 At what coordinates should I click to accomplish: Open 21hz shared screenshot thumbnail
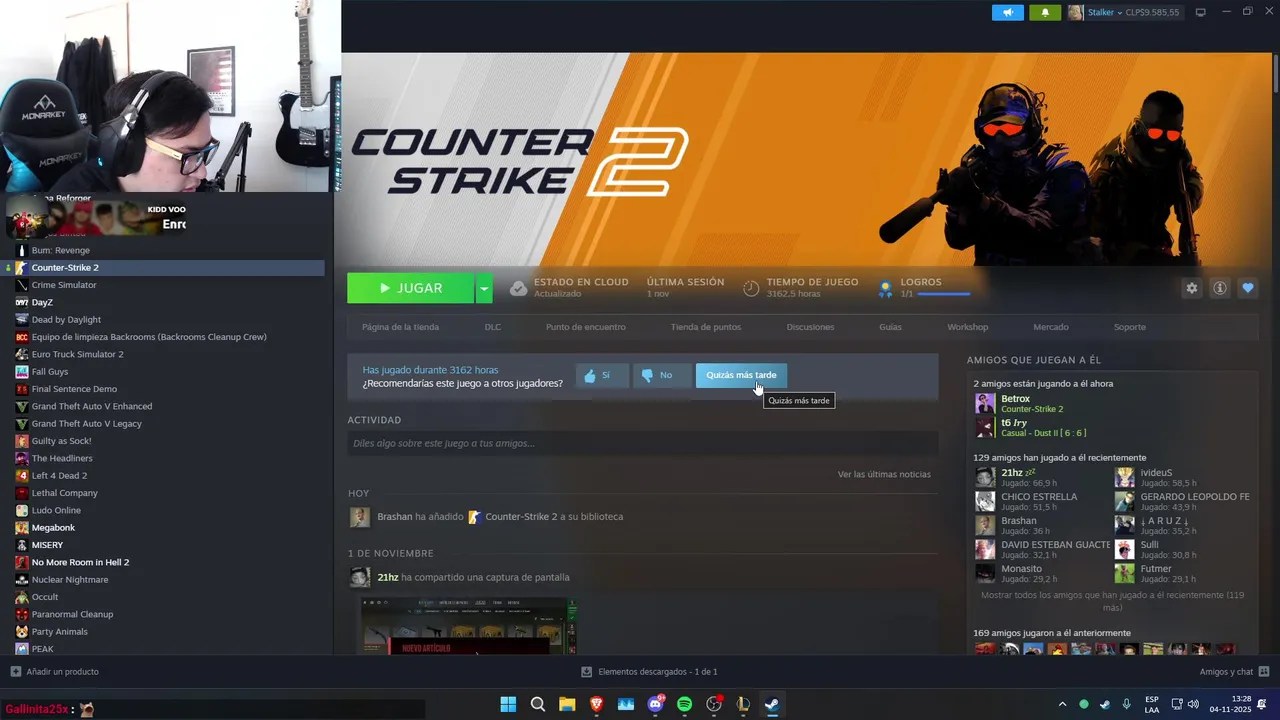coord(469,626)
